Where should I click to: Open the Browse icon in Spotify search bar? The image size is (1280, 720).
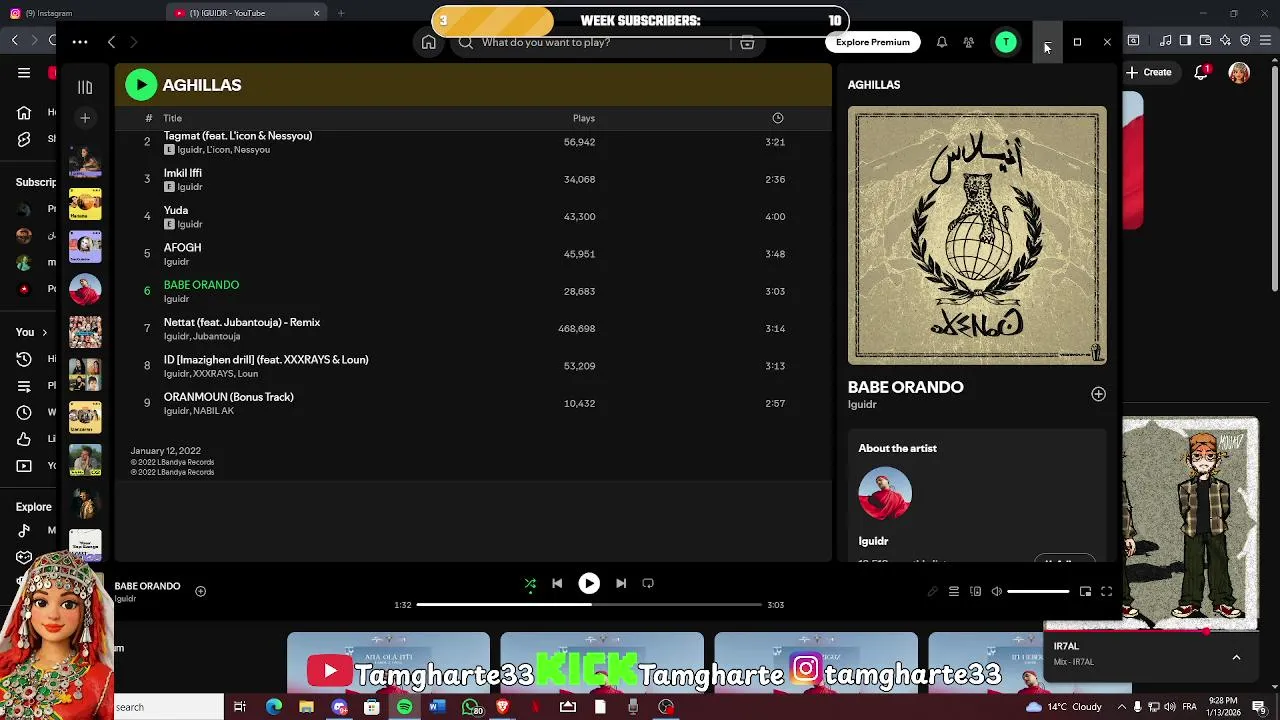pyautogui.click(x=747, y=43)
